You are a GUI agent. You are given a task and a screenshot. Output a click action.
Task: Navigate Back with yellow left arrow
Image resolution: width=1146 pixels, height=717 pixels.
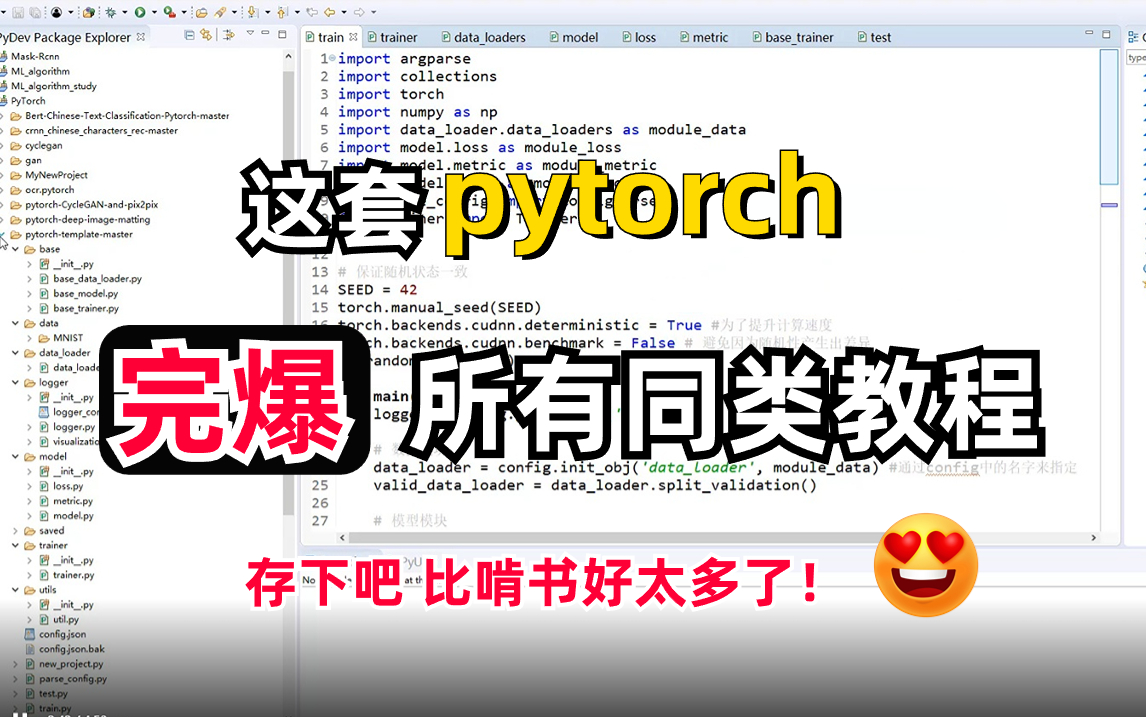click(x=330, y=12)
